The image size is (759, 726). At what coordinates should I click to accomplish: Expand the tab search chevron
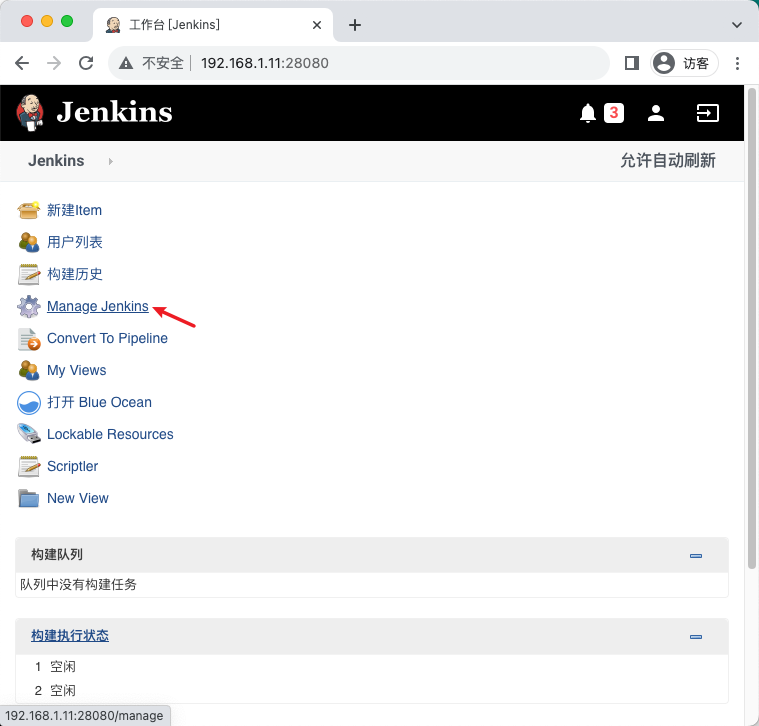737,25
